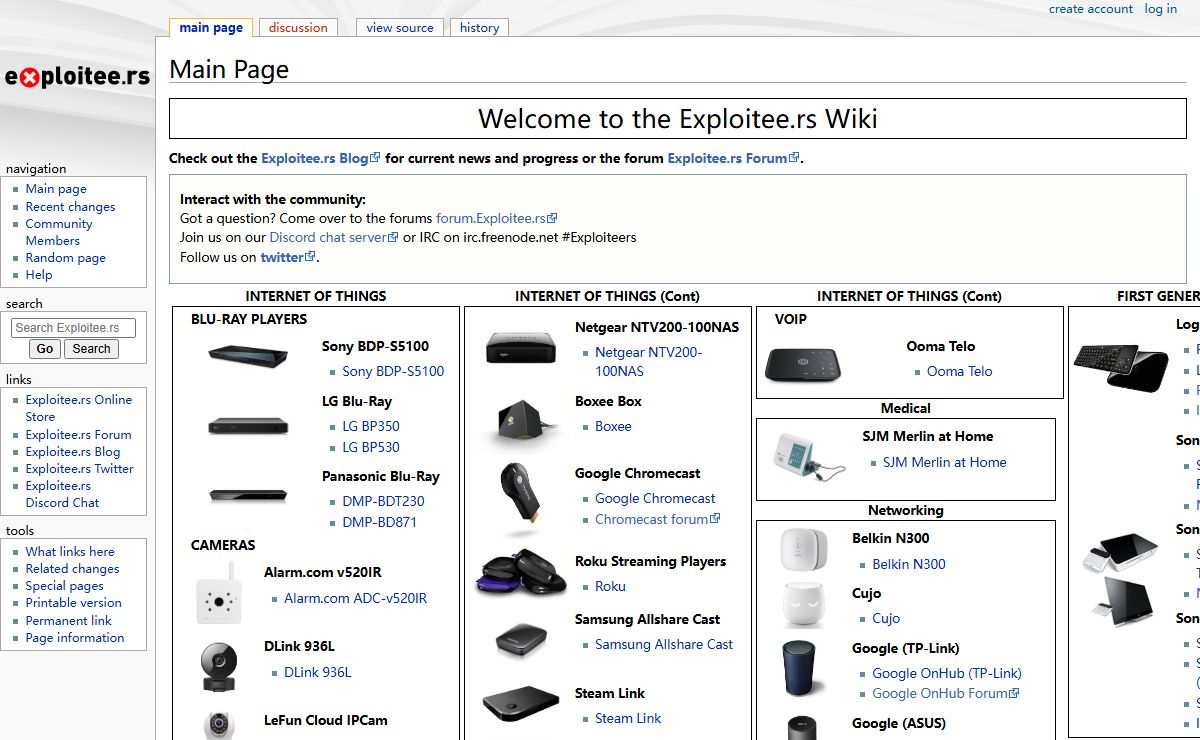
Task: Click the log in link
Action: [x=1161, y=9]
